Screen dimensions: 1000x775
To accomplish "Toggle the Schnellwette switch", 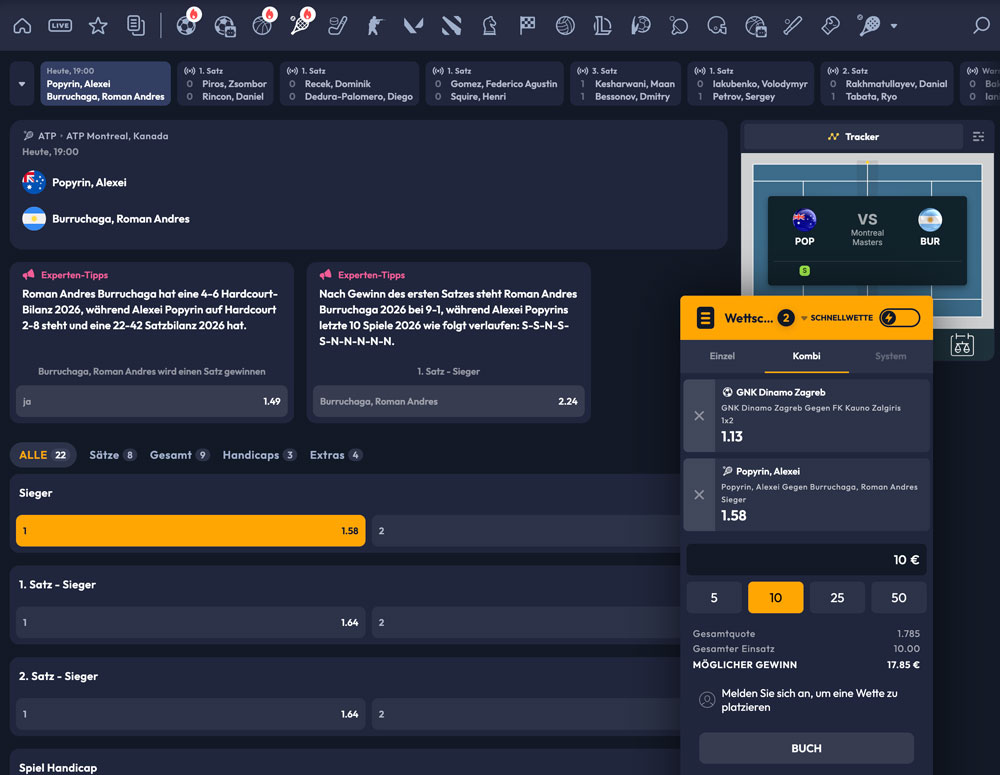I will coord(899,318).
